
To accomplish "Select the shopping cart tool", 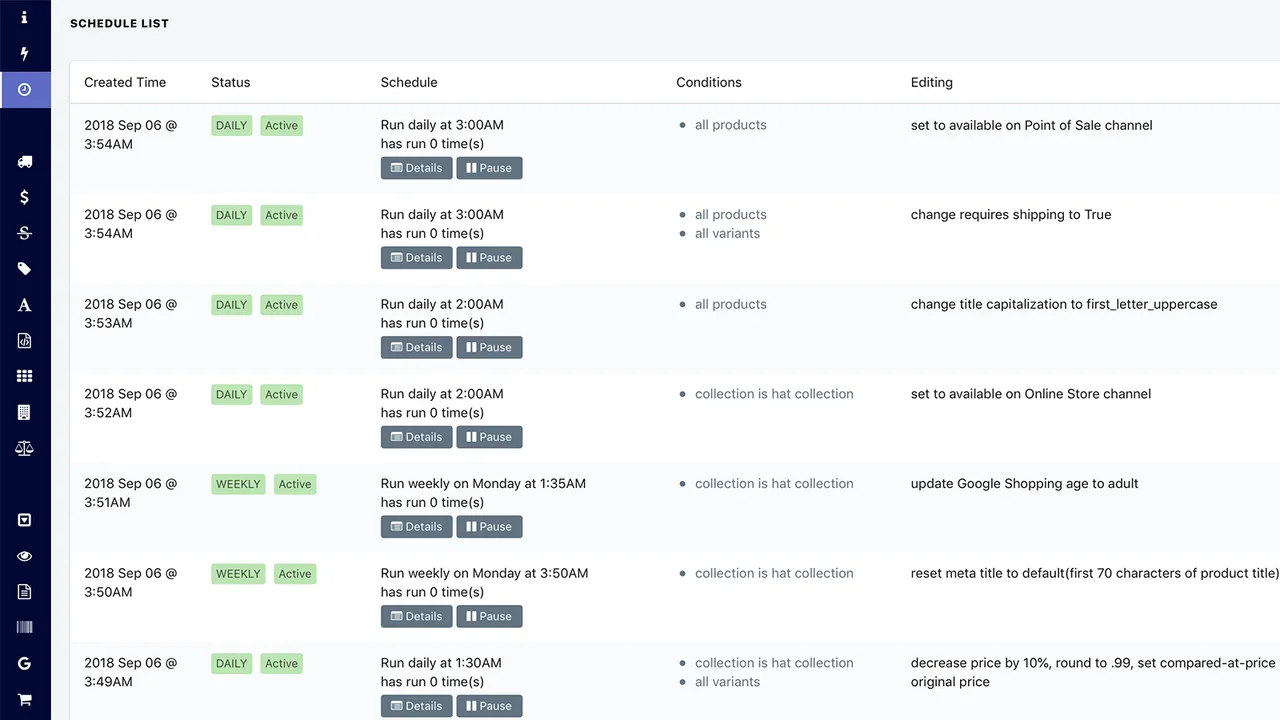I will coord(25,699).
